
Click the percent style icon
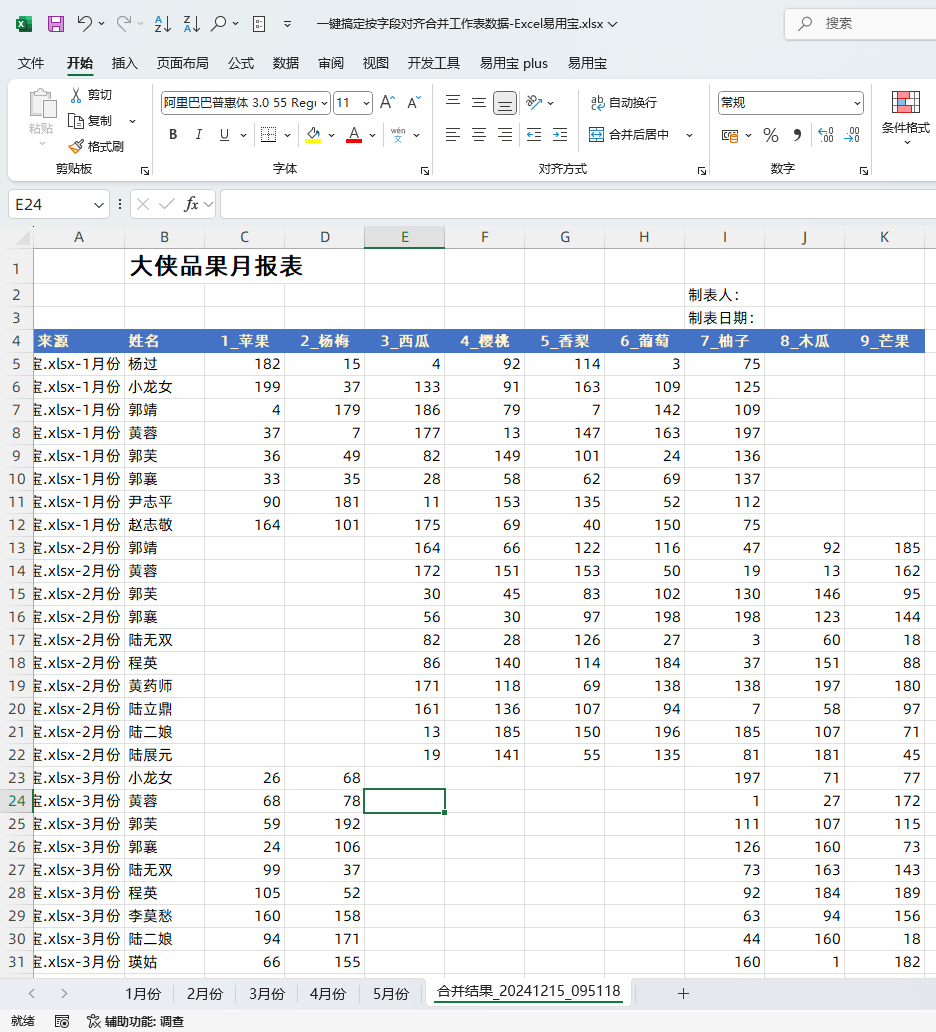pyautogui.click(x=771, y=135)
